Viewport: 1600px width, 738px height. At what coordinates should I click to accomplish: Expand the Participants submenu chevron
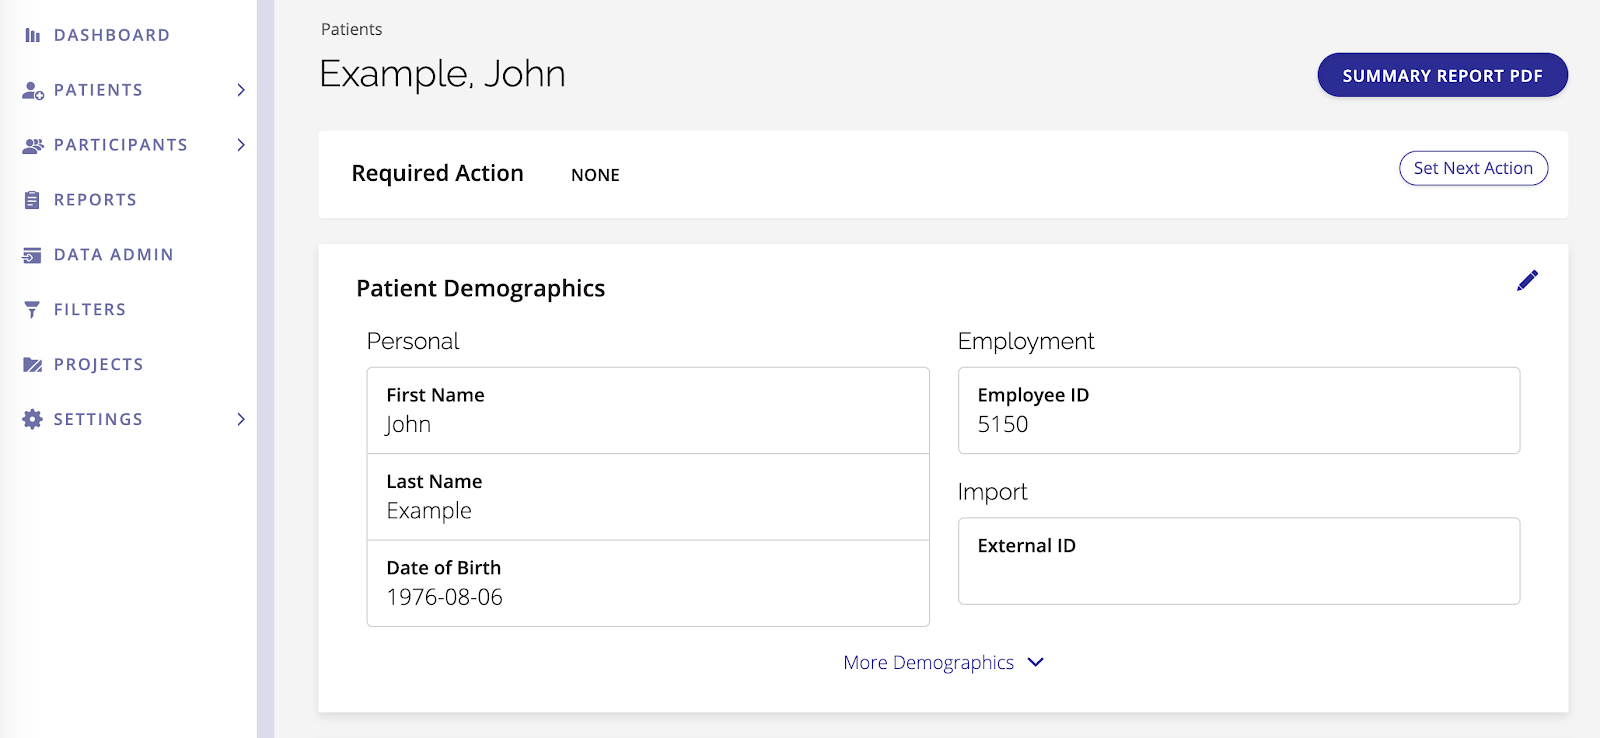click(241, 145)
